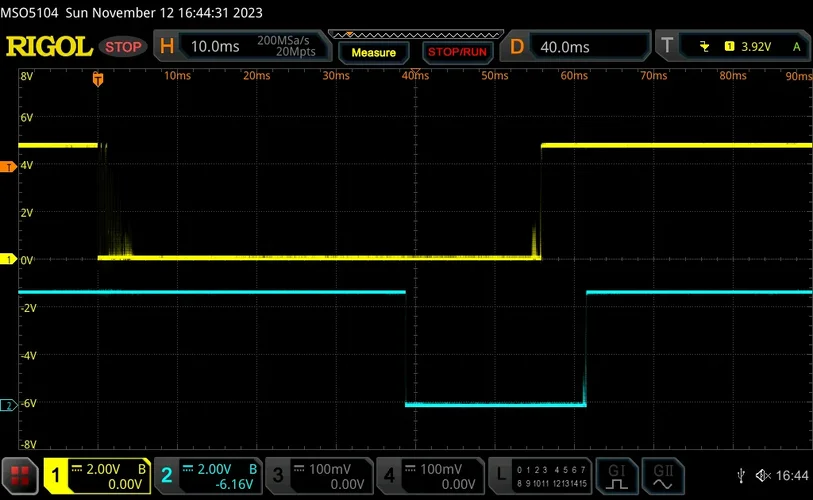Open the GII waveform generator icon
813x500 pixels.
point(662,475)
